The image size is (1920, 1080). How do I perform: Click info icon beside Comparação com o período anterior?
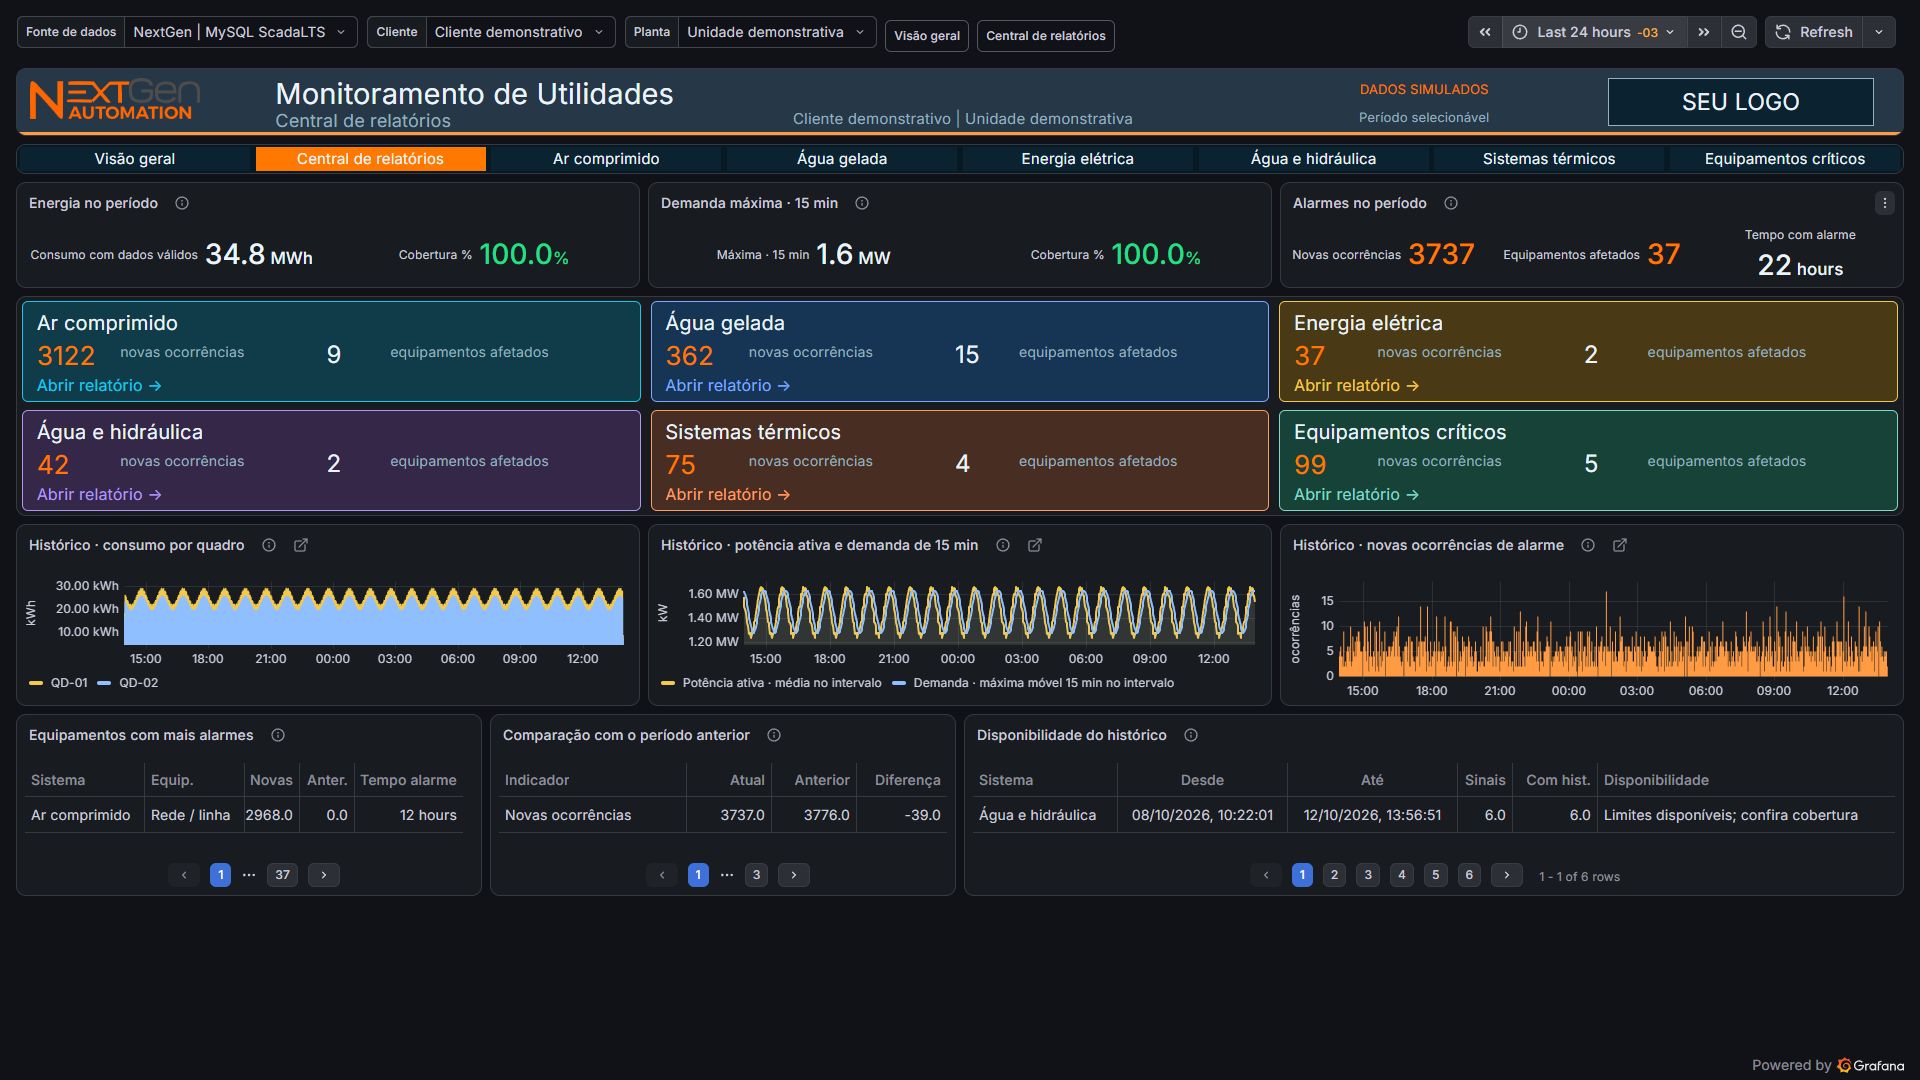pos(774,735)
